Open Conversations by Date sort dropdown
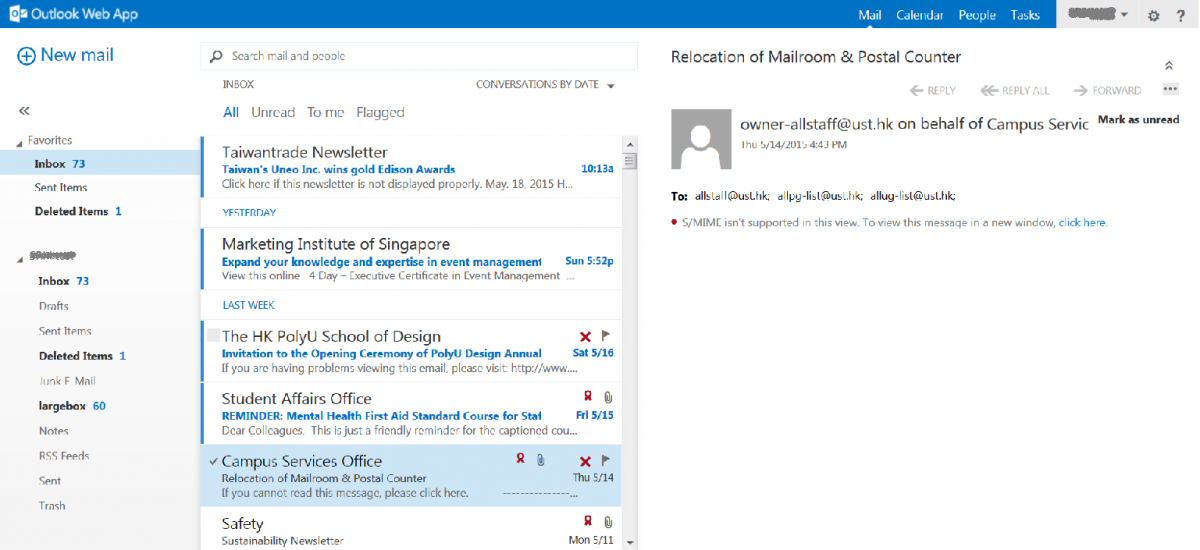The width and height of the screenshot is (1200, 550). pos(545,85)
